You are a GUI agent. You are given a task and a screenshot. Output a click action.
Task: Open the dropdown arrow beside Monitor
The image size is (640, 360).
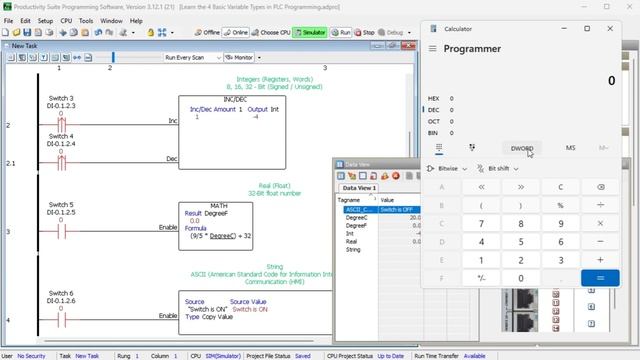coord(259,58)
